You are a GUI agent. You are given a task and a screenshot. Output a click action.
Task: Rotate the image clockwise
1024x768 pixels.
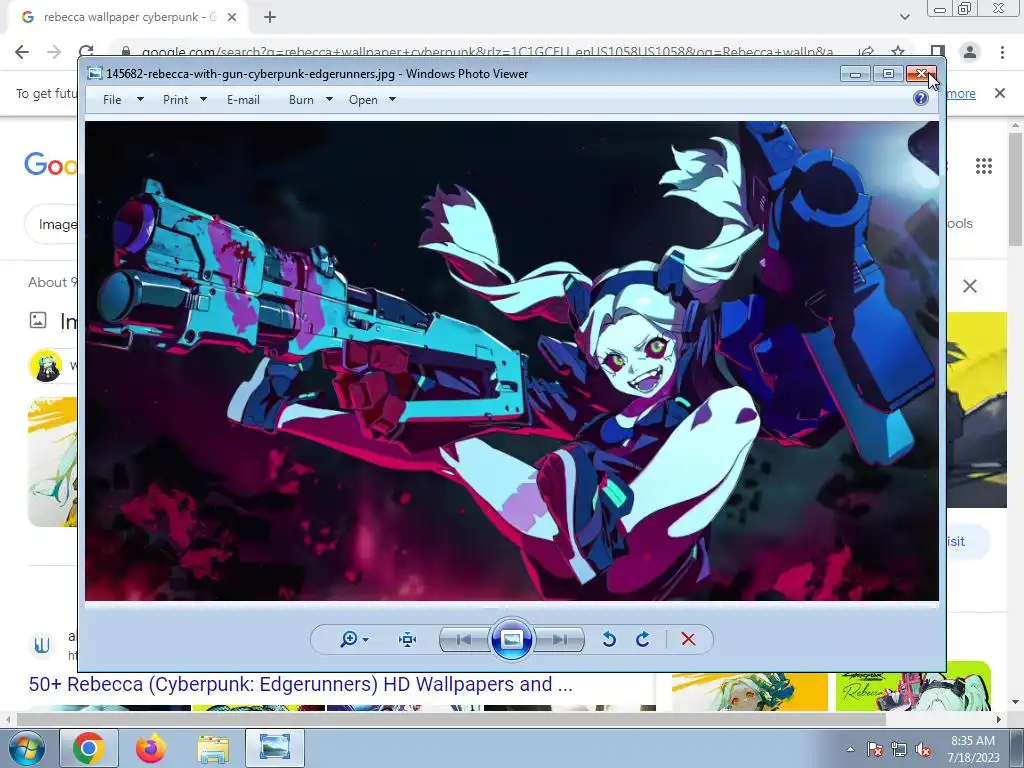click(x=643, y=639)
